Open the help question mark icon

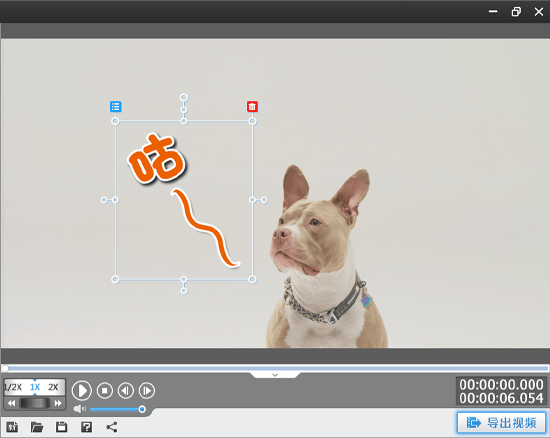coord(87,427)
